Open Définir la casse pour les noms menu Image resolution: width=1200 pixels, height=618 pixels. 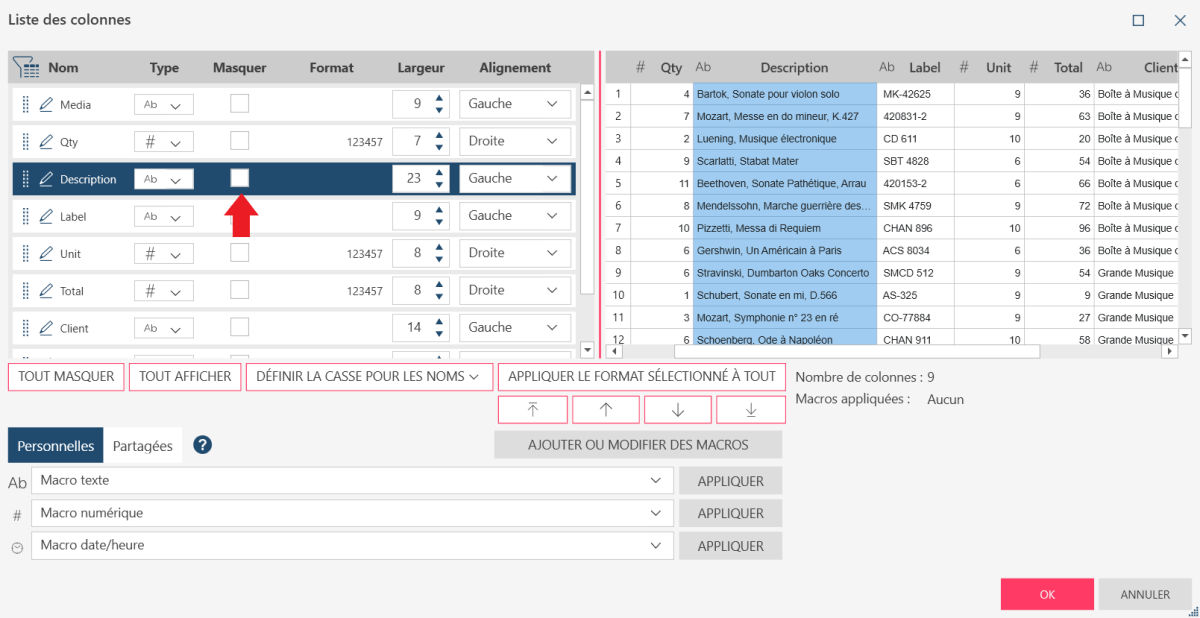[x=369, y=377]
